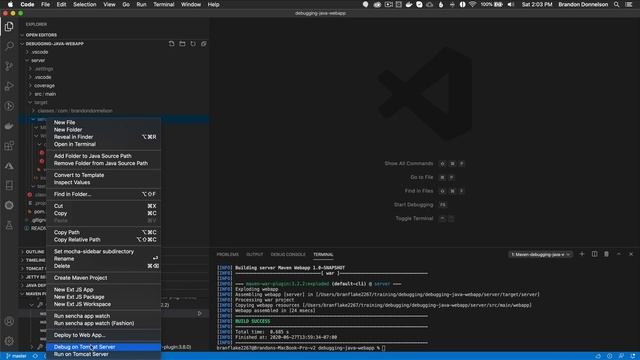640x360 pixels.
Task: Open the Run menu in menu bar
Action: click(x=141, y=4)
